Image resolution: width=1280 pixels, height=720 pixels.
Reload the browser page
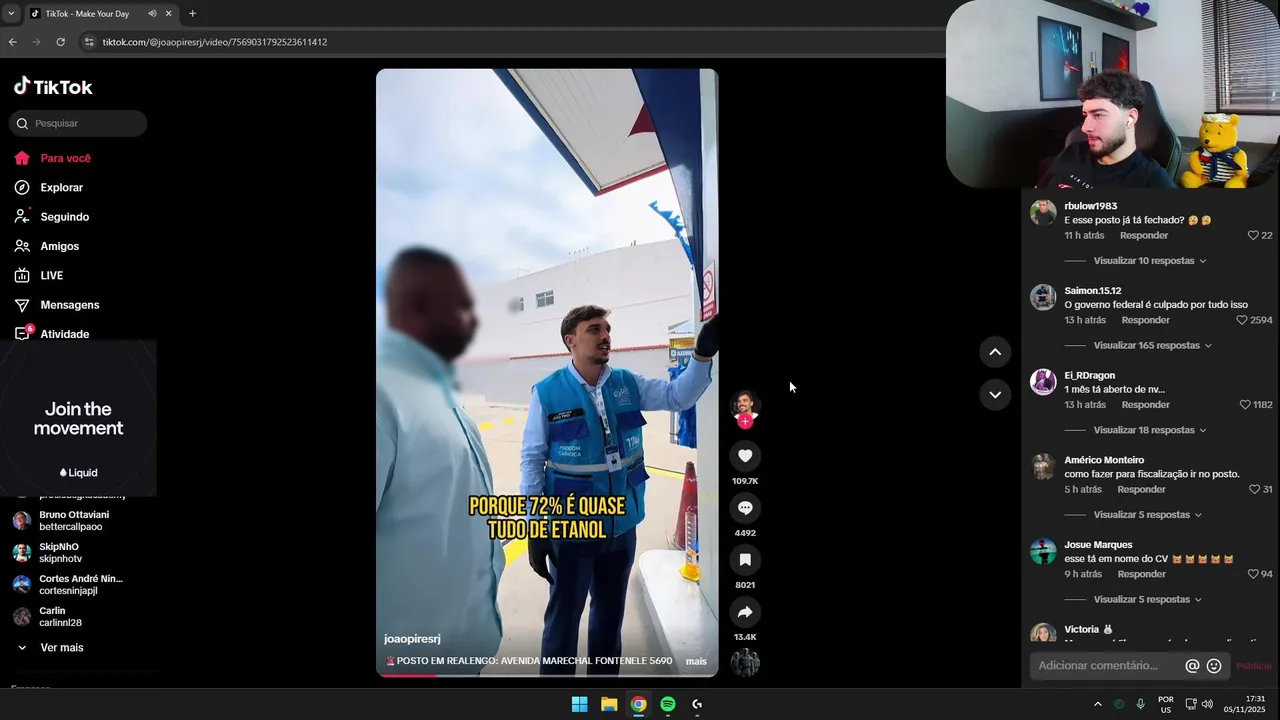[x=60, y=42]
